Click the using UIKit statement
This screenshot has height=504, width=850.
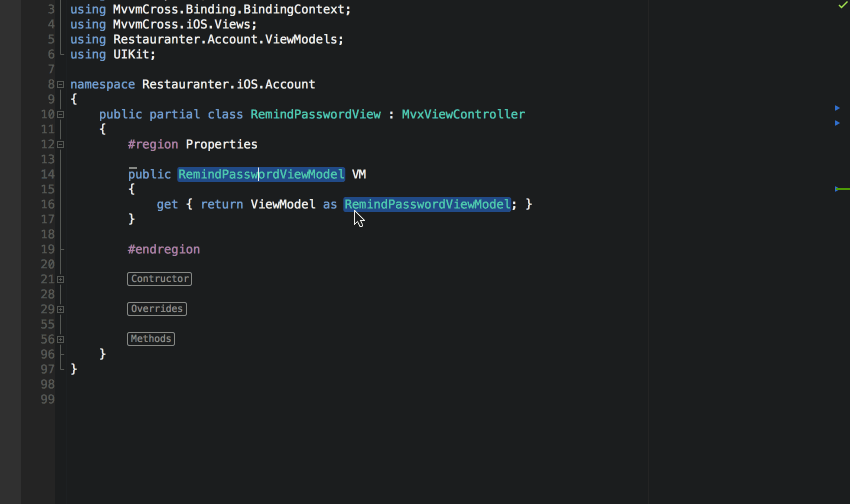113,55
